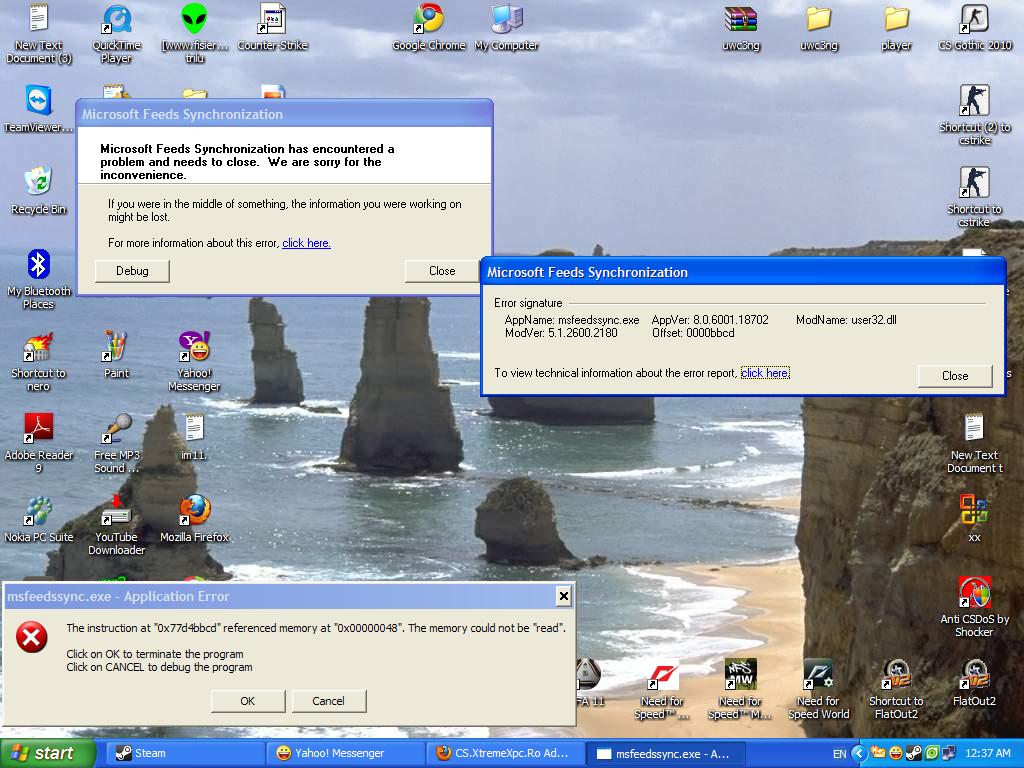Click ModName: user32.dll text
Viewport: 1024px width, 768px height.
[x=846, y=320]
